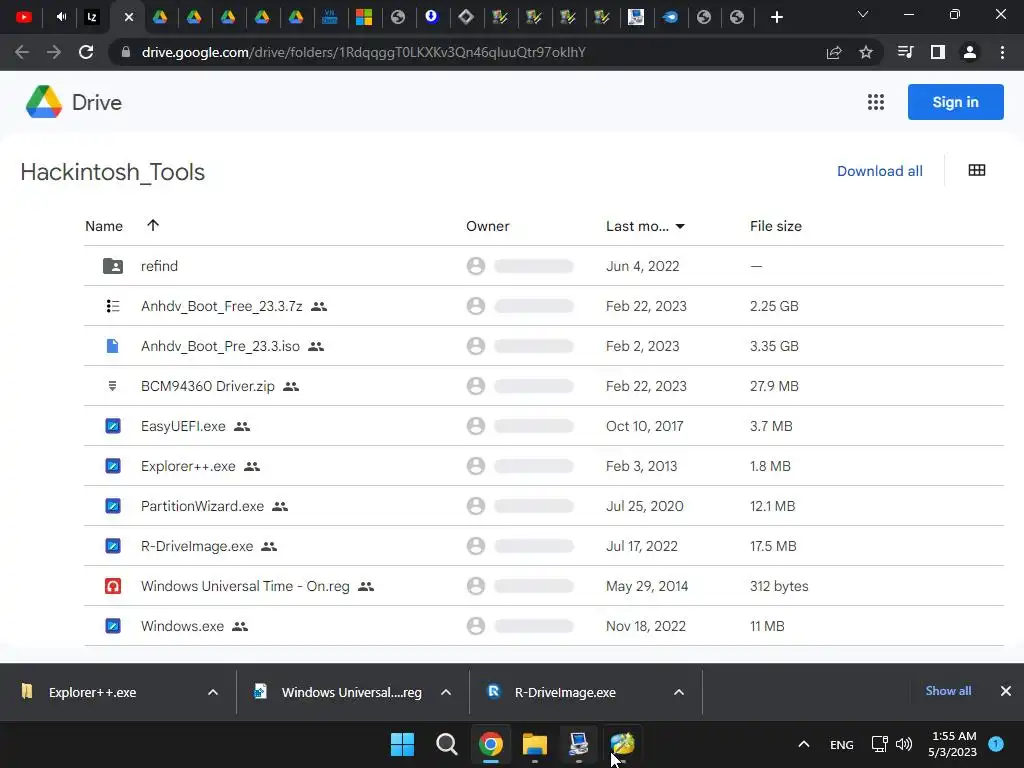Bookmark this page with the star icon
1024x768 pixels.
pos(865,52)
